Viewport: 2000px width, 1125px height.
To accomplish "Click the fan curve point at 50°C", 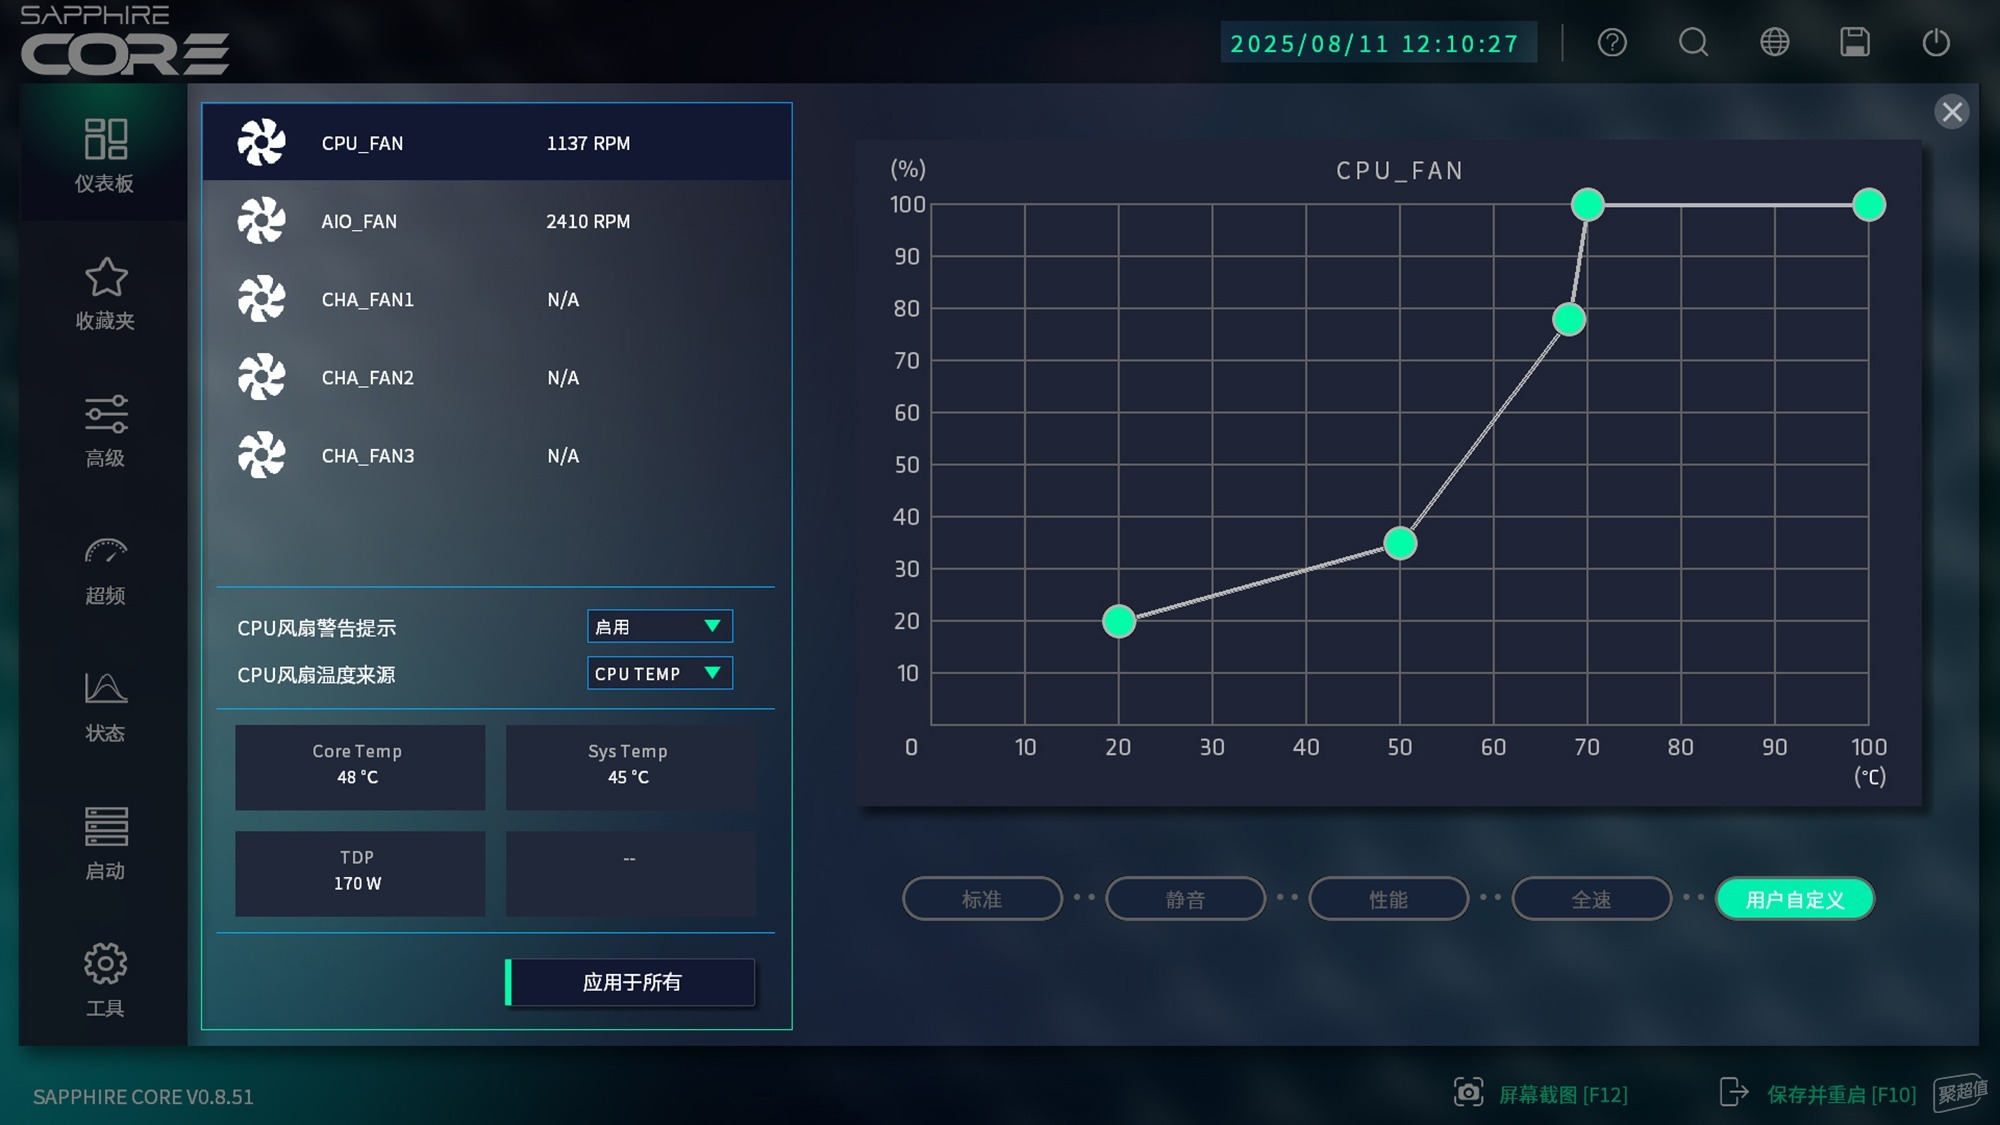I will pos(1400,543).
